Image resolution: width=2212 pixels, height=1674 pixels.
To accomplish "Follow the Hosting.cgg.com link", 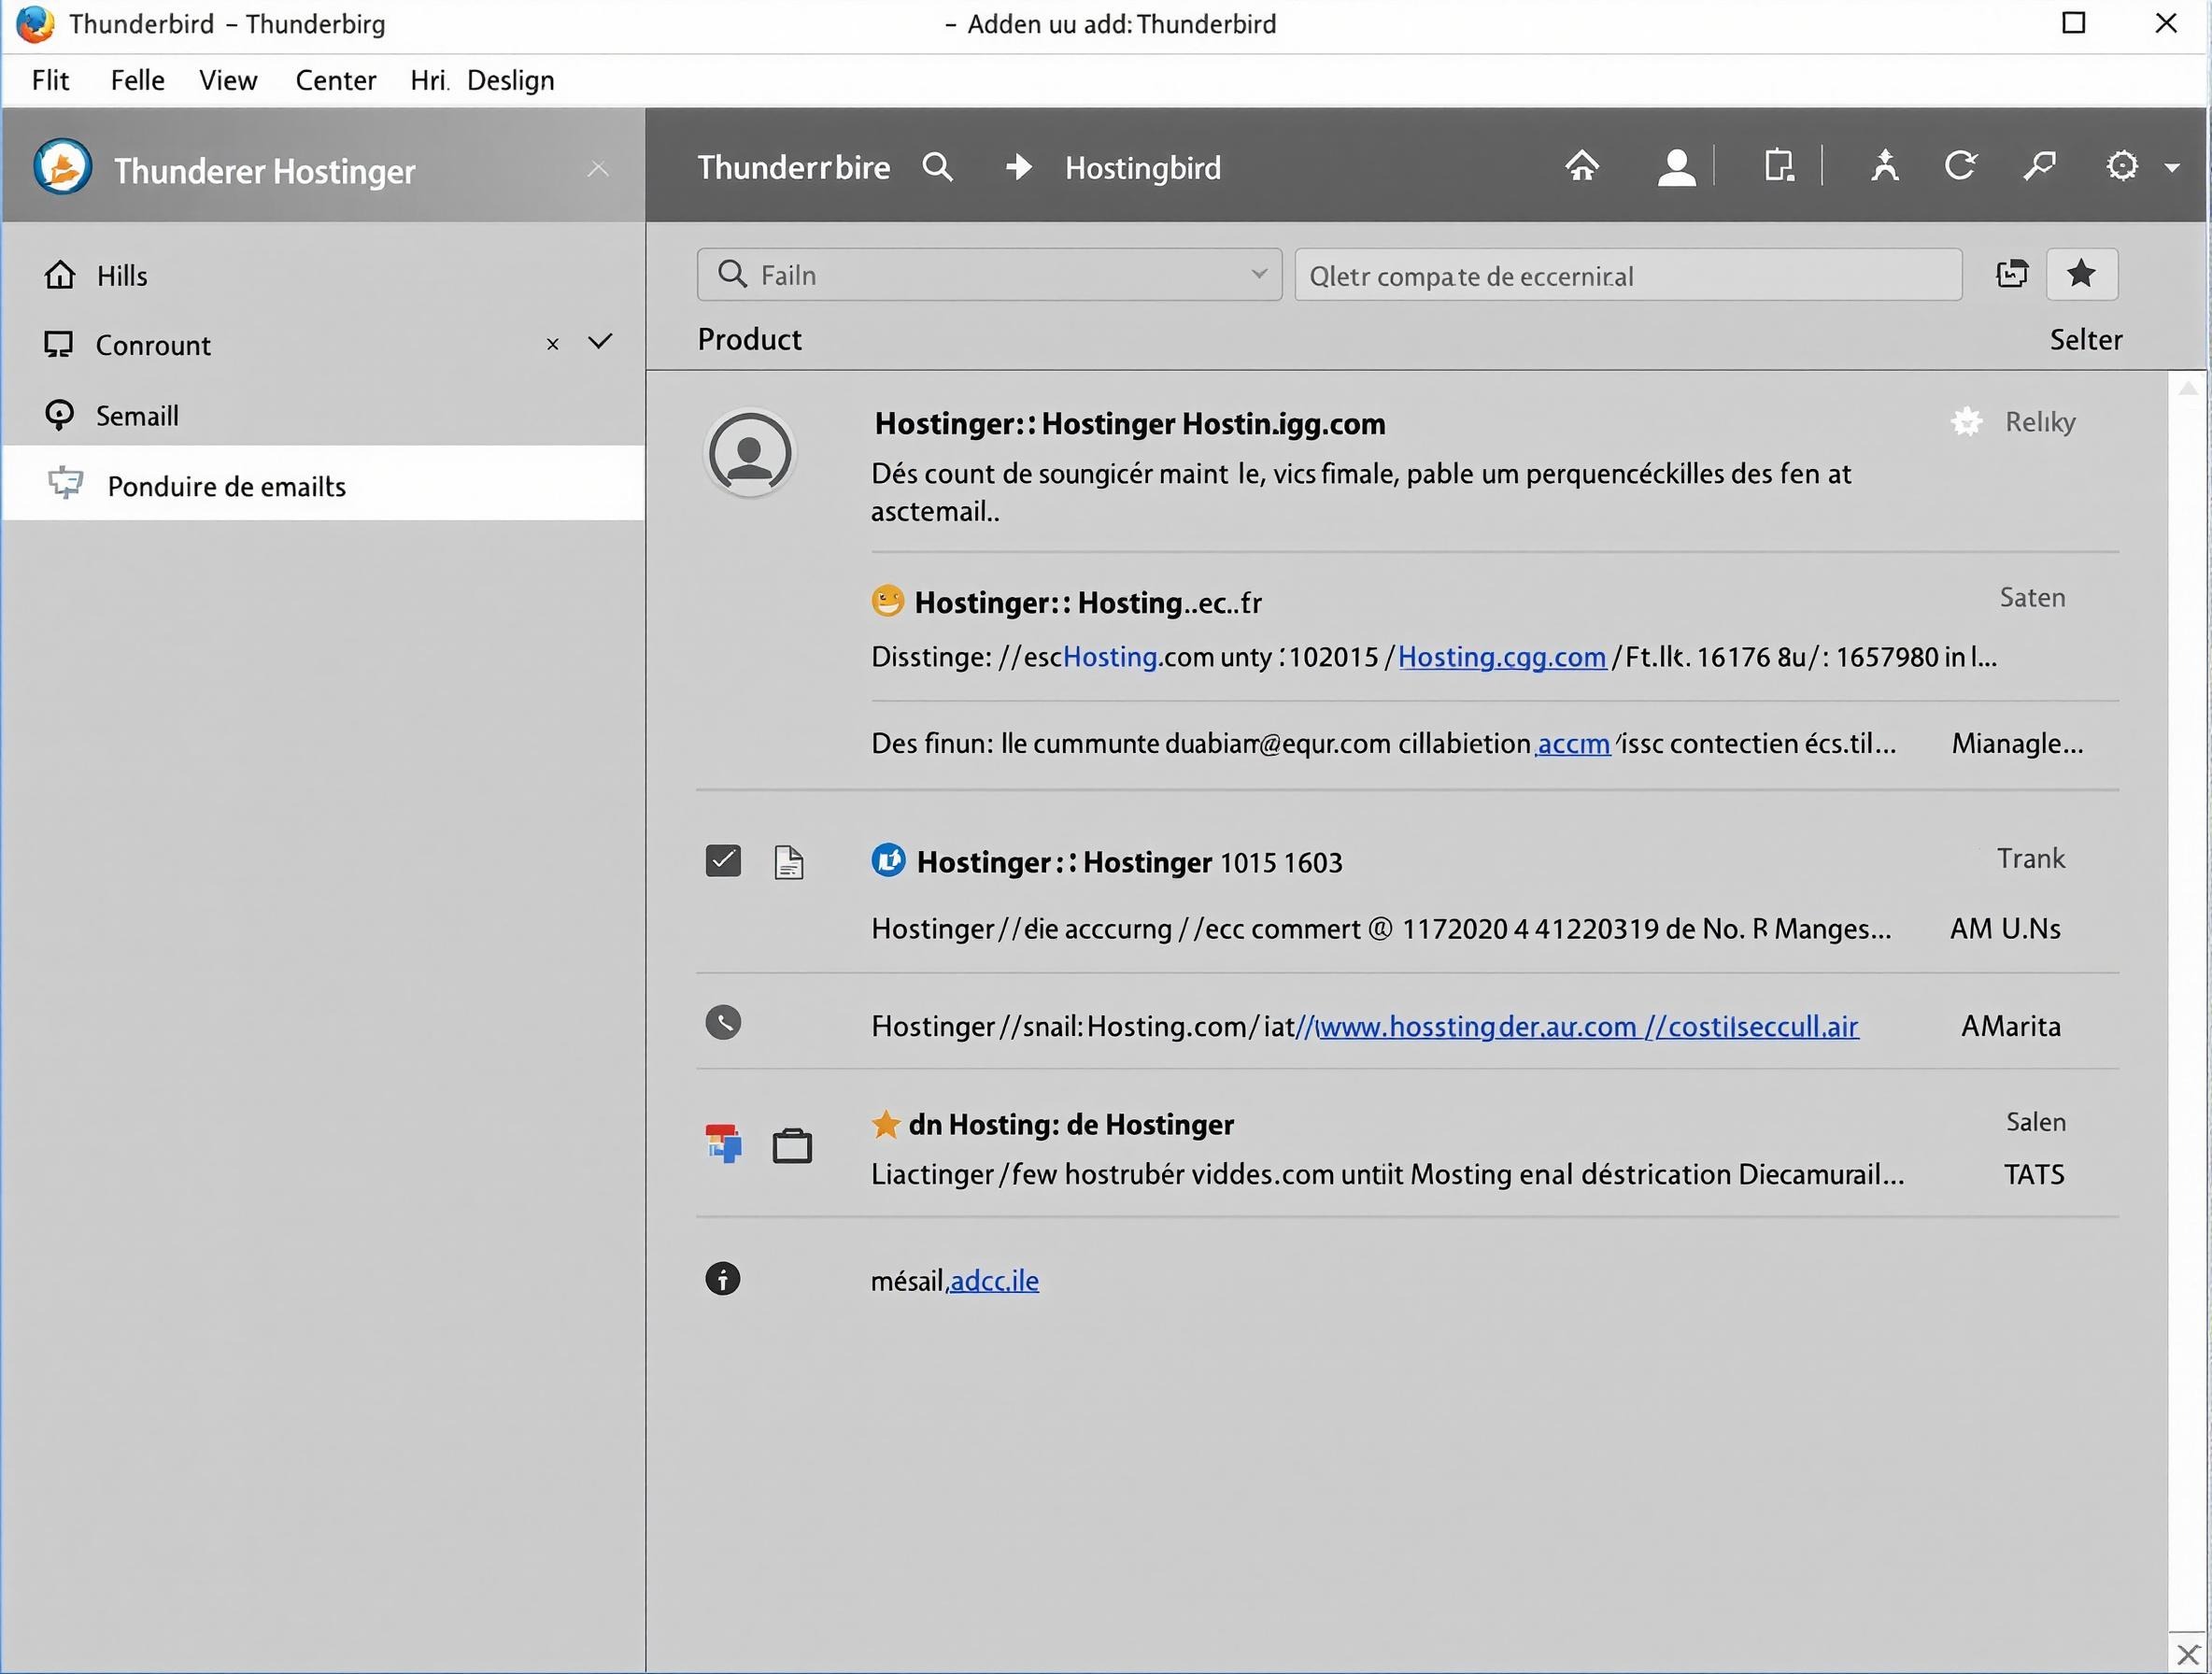I will pos(1501,657).
